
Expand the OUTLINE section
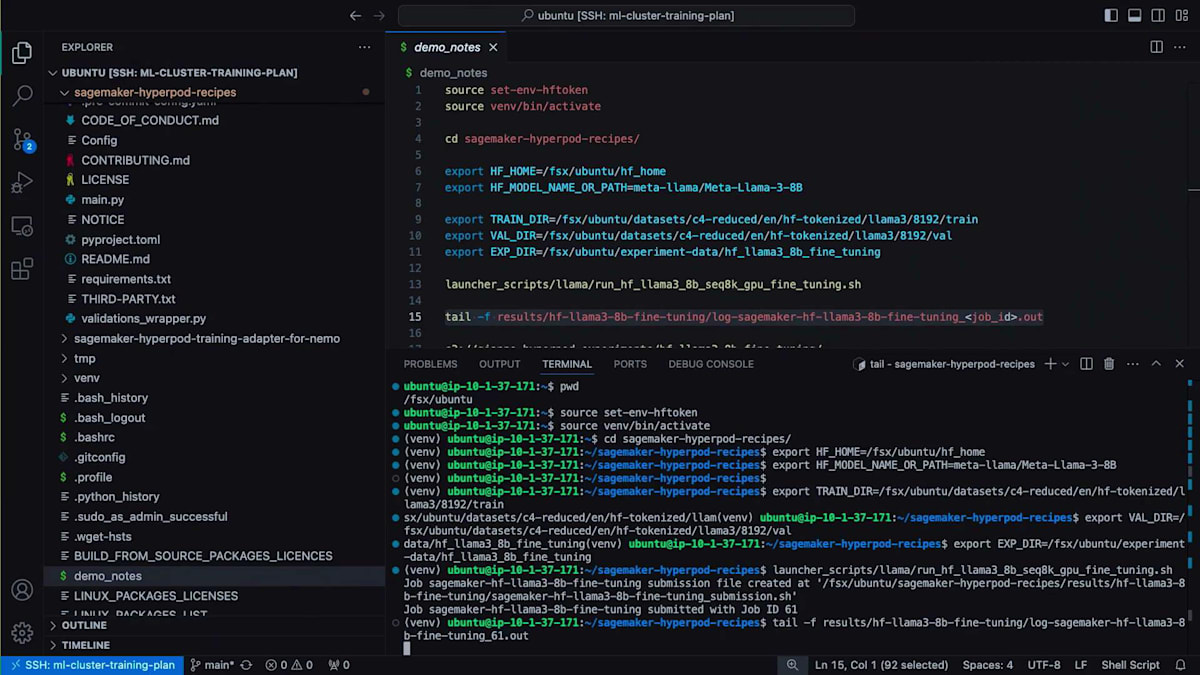click(x=84, y=625)
